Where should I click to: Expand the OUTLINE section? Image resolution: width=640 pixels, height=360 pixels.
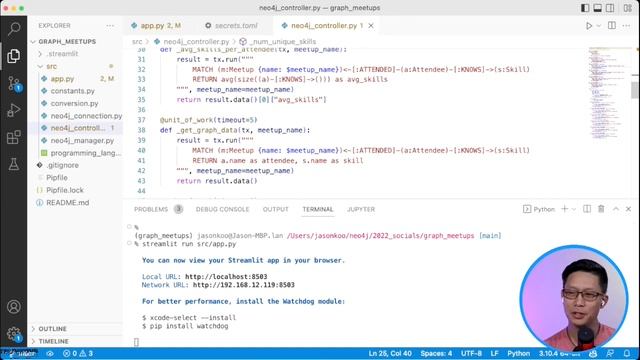tap(52, 329)
